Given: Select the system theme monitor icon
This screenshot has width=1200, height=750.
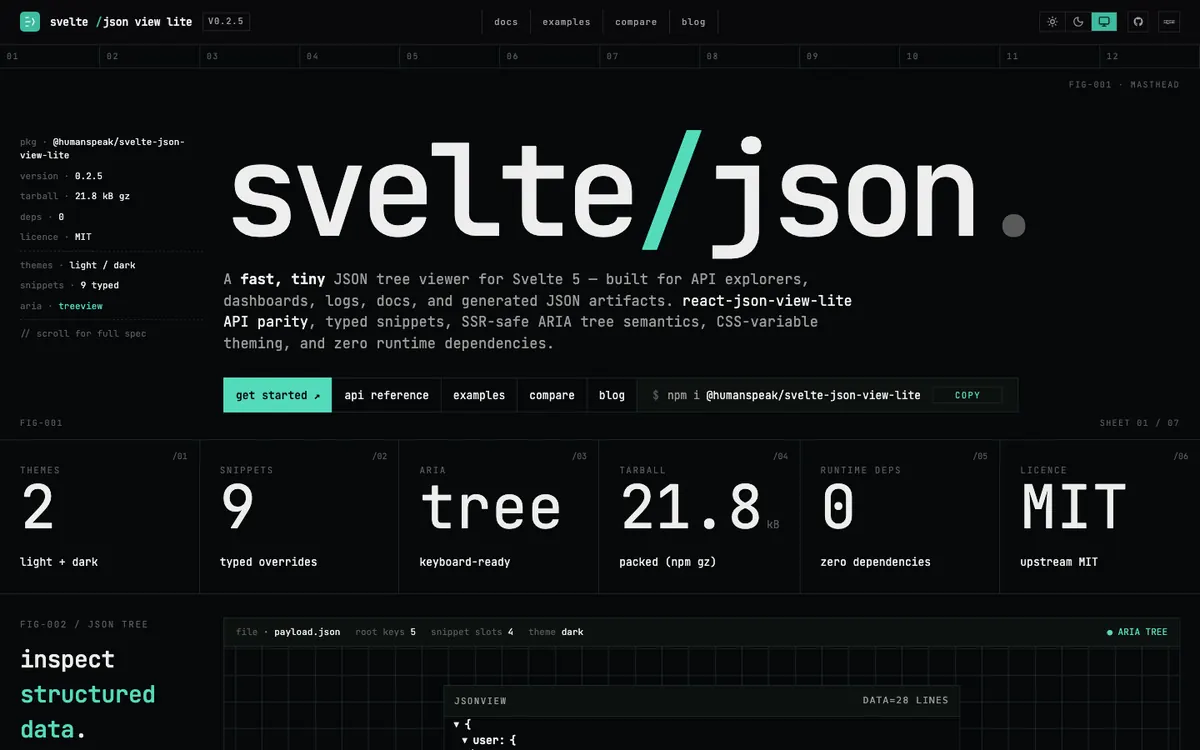Looking at the screenshot, I should 1104,21.
